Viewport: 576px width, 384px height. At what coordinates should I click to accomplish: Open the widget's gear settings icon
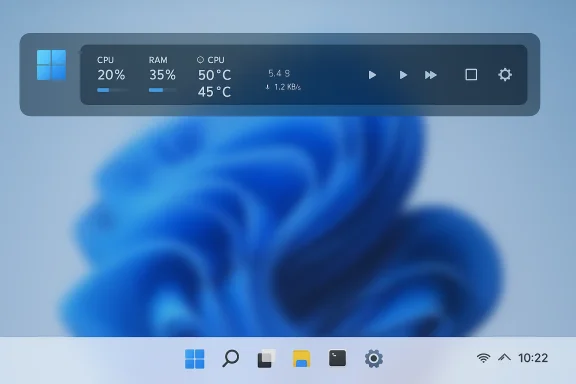(505, 75)
